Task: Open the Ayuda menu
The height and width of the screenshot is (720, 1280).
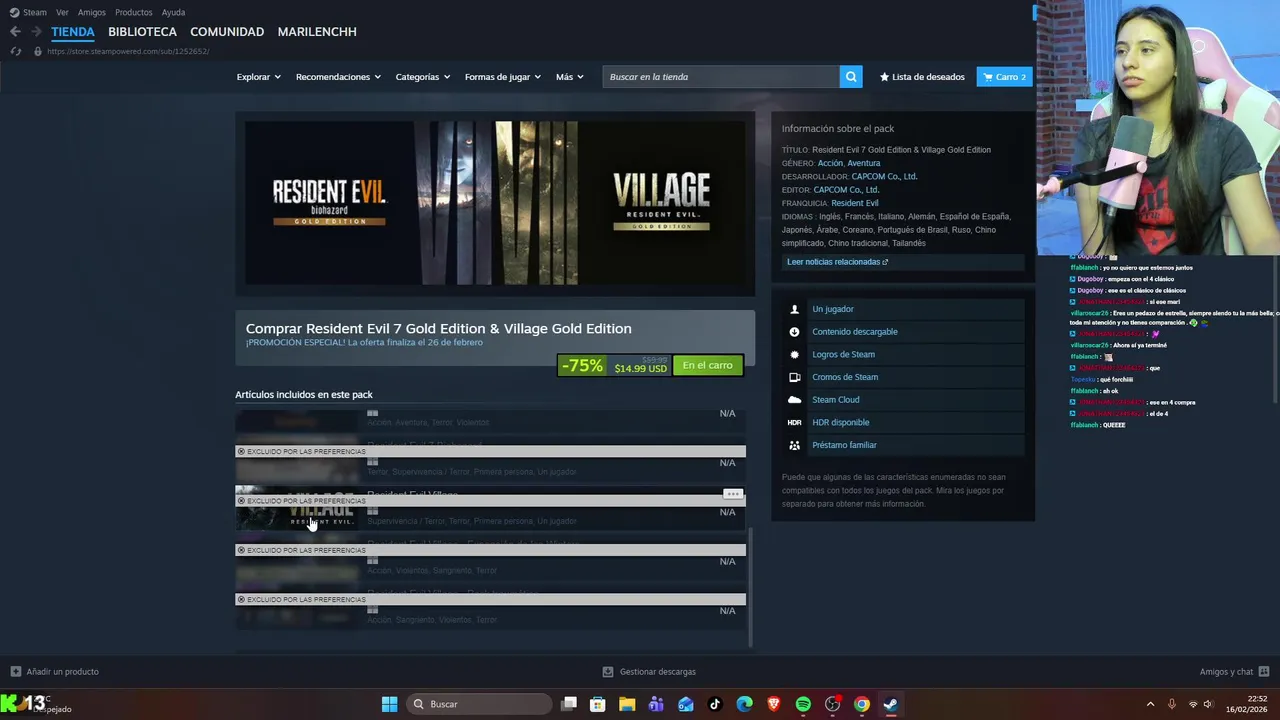Action: (x=173, y=12)
